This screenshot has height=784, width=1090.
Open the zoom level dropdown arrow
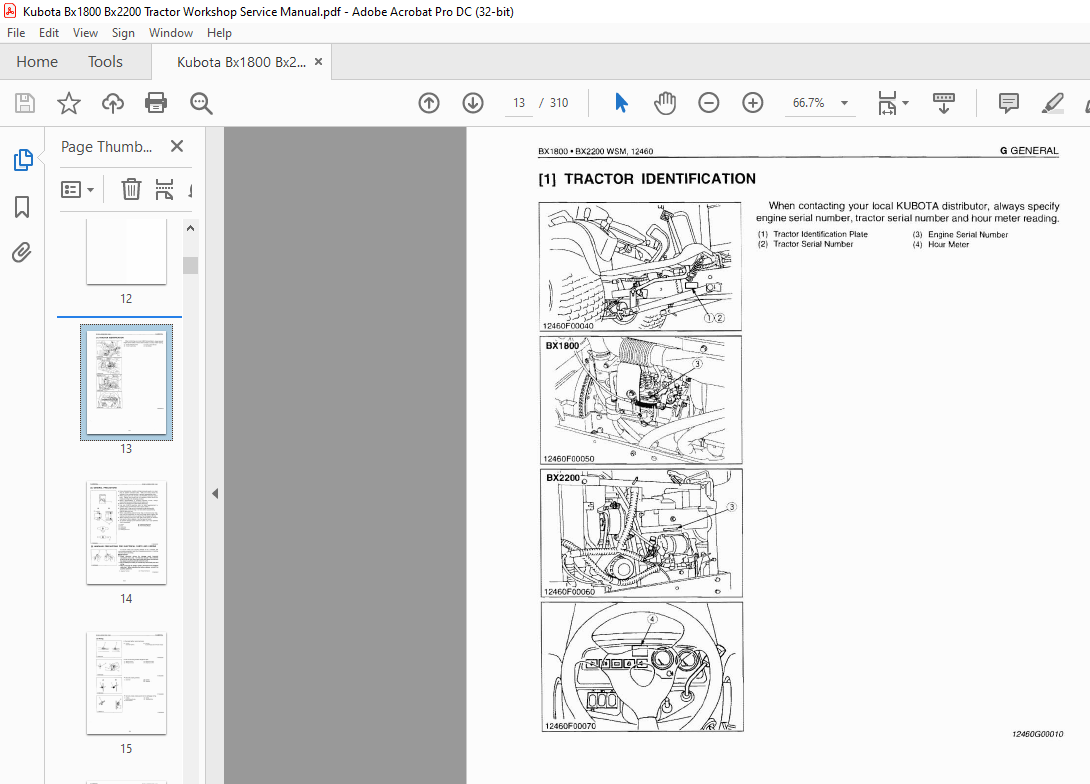click(844, 103)
